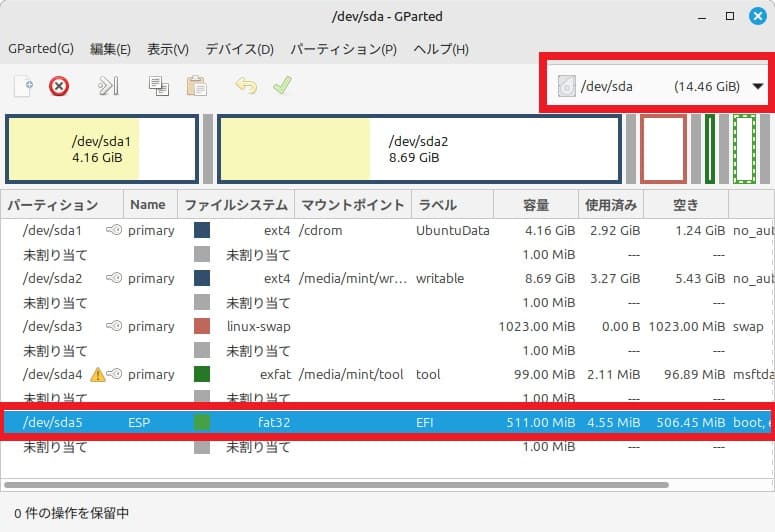Image resolution: width=775 pixels, height=532 pixels.
Task: Click the 空き column header
Action: coord(686,205)
